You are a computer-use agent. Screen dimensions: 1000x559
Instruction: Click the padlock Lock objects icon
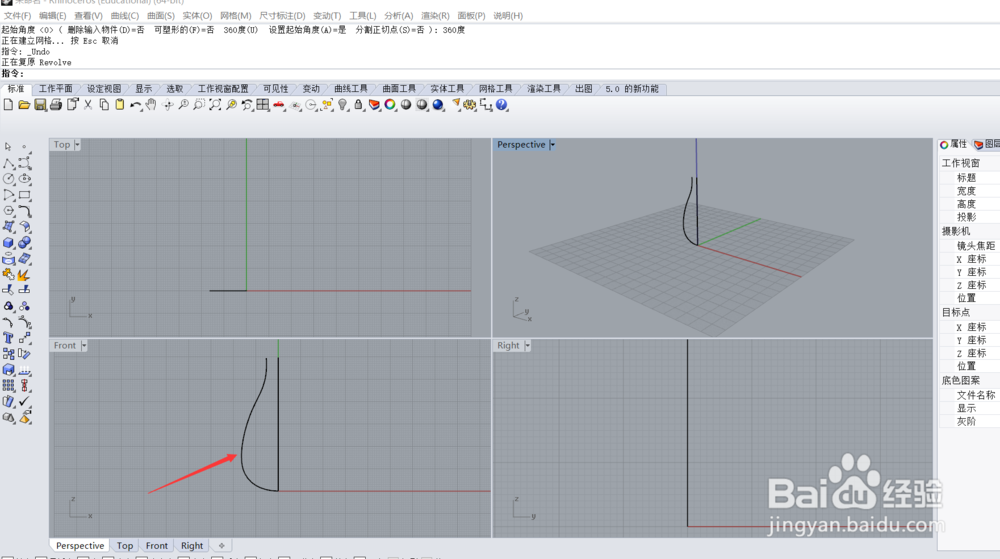coord(358,105)
